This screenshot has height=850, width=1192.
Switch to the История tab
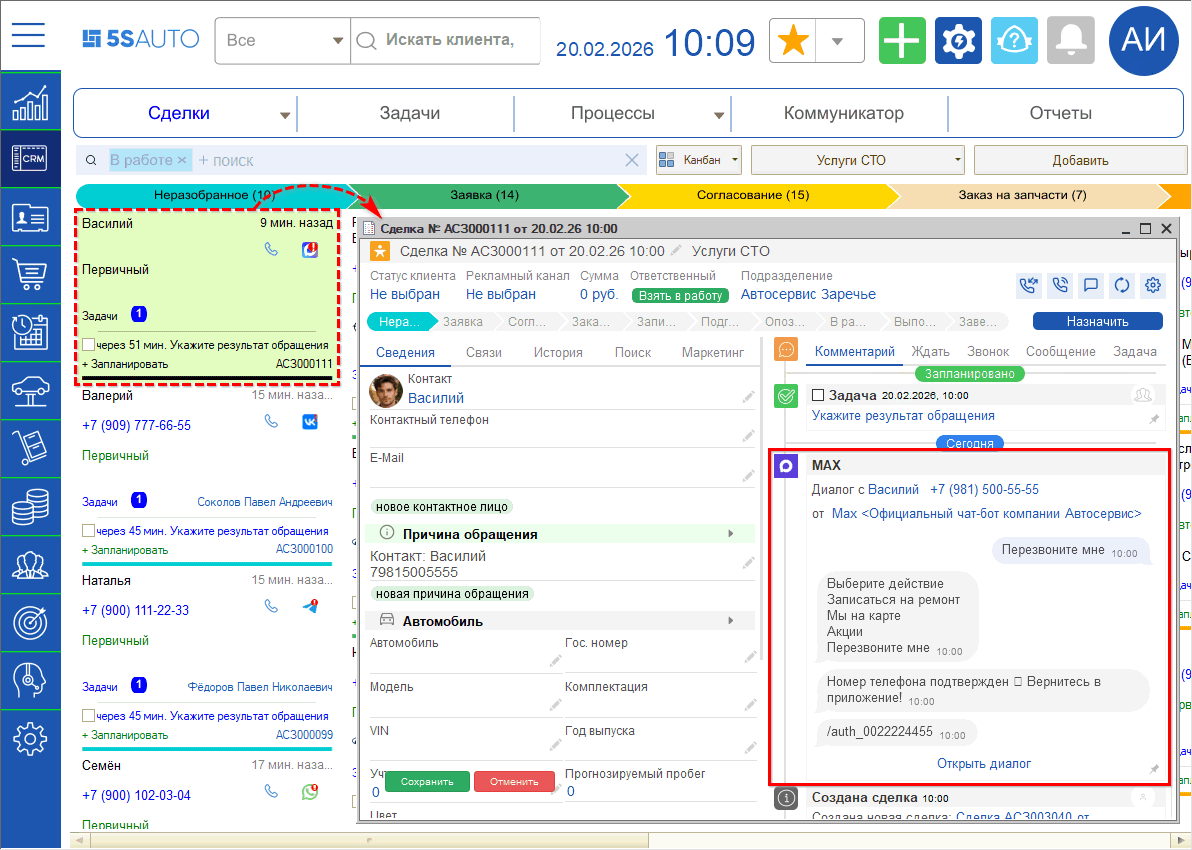pyautogui.click(x=557, y=352)
